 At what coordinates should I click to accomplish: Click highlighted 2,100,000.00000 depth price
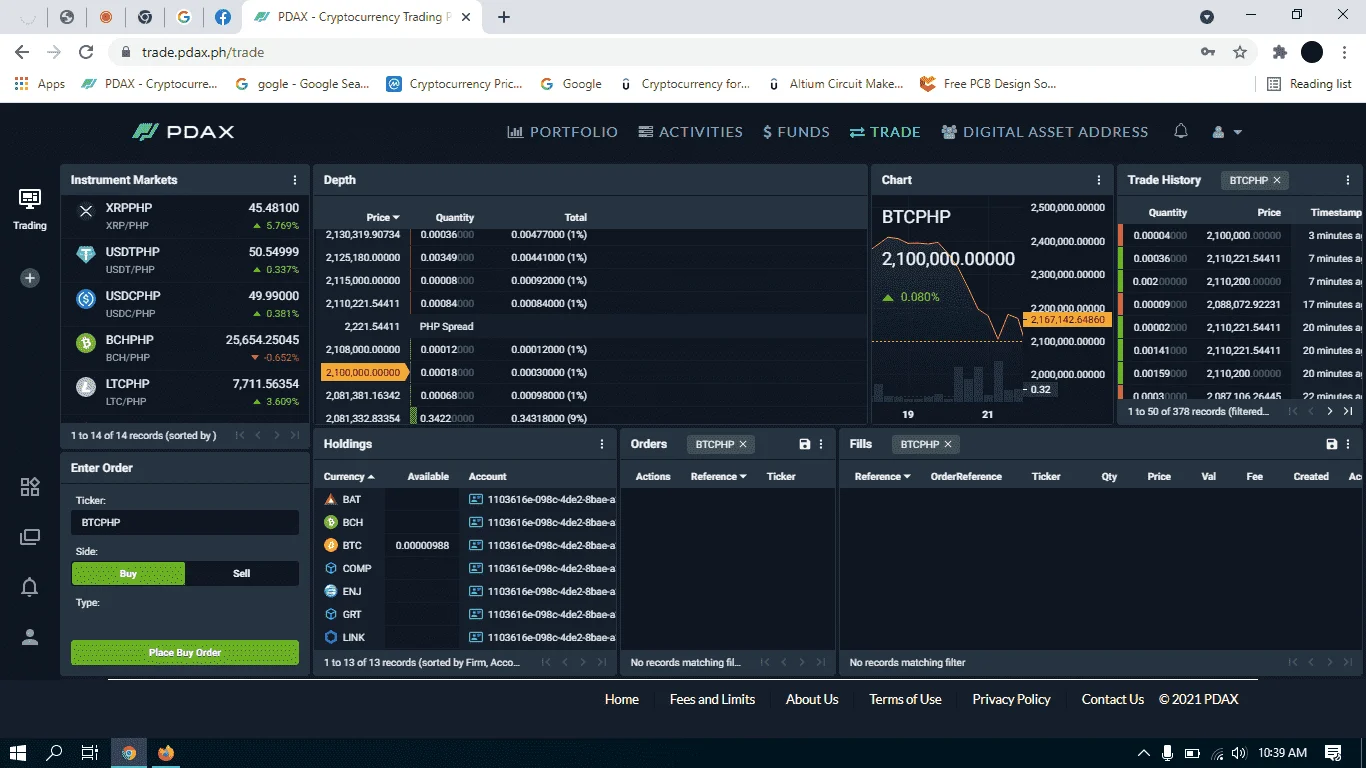[x=364, y=372]
